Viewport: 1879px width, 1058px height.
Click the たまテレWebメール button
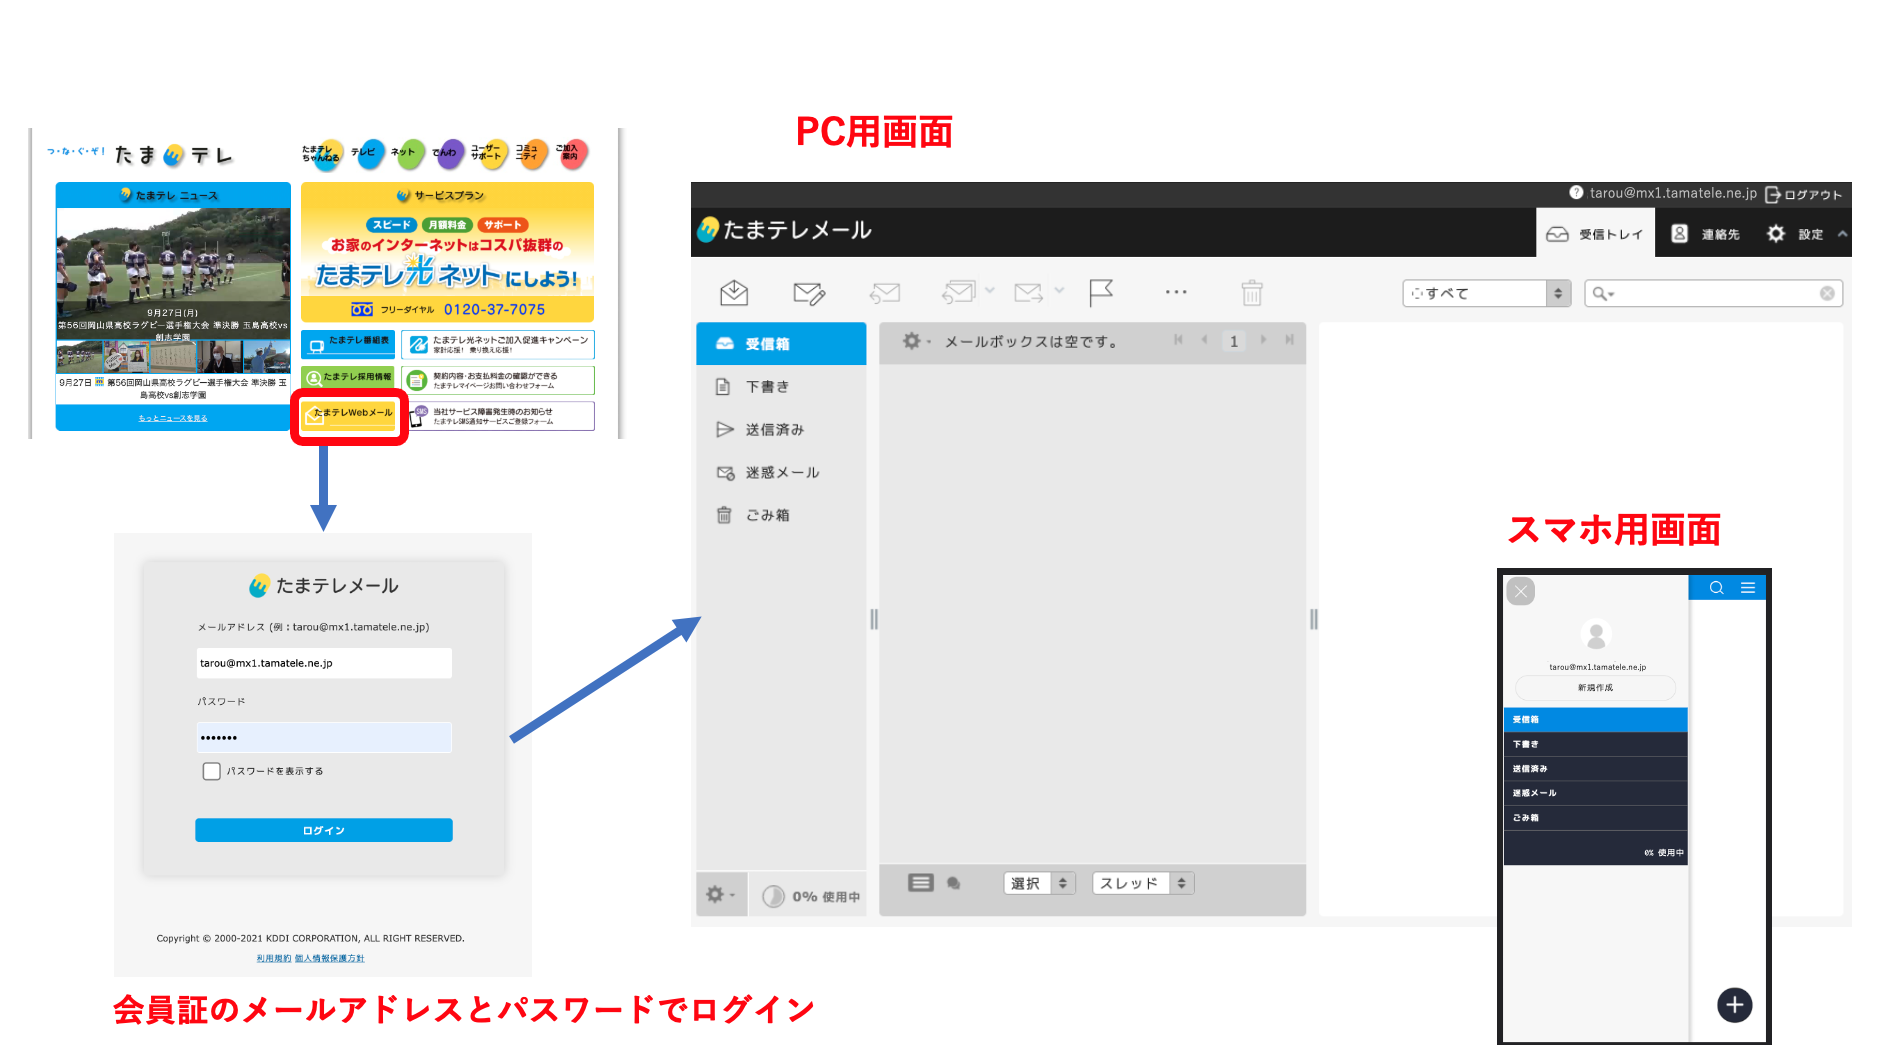pos(349,414)
